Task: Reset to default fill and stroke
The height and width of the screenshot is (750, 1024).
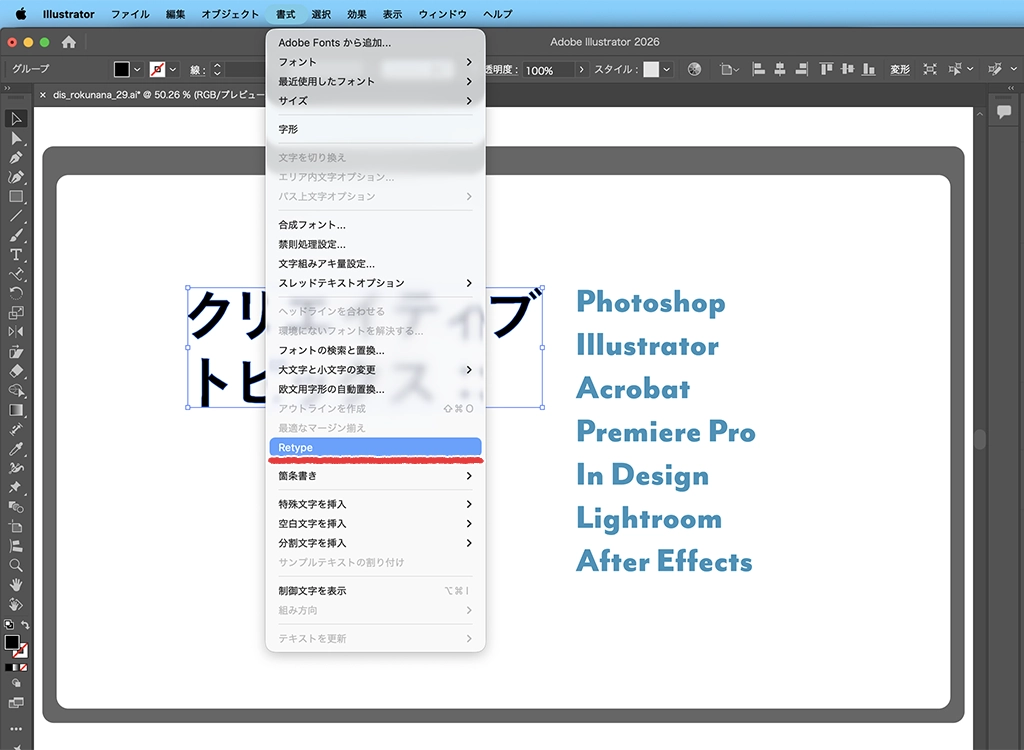Action: [x=8, y=625]
